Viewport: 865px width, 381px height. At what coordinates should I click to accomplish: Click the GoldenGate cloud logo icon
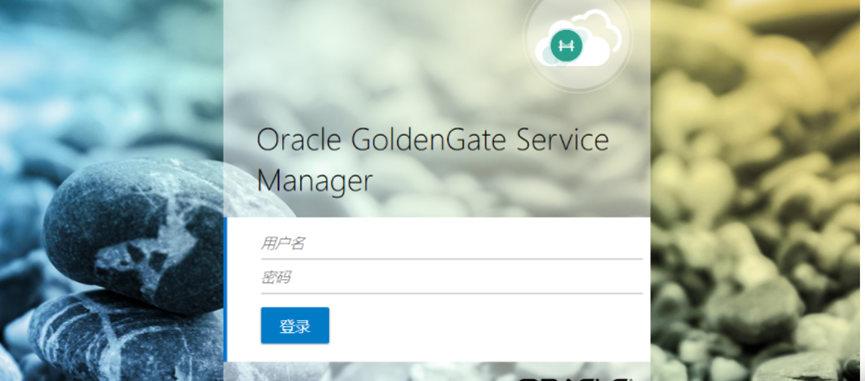pyautogui.click(x=578, y=40)
